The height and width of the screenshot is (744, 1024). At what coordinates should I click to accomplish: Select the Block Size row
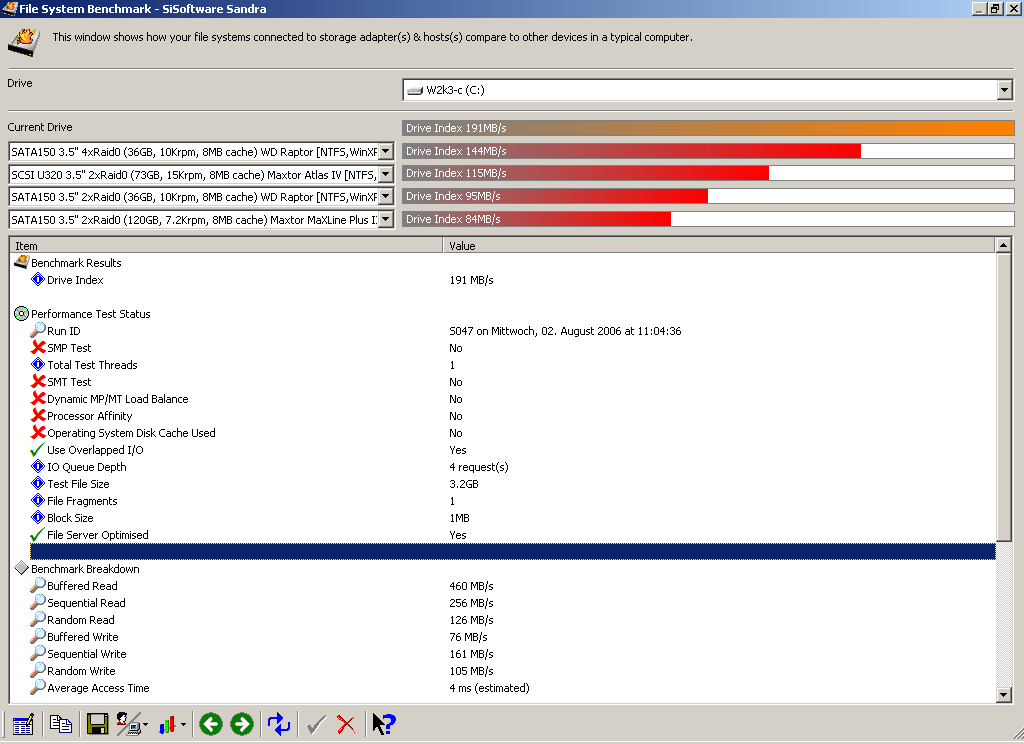click(503, 517)
